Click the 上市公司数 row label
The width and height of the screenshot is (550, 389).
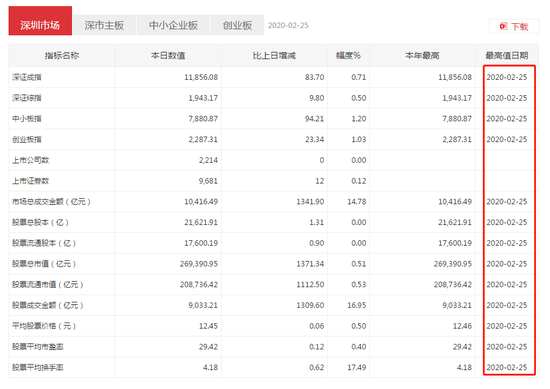tap(31, 160)
